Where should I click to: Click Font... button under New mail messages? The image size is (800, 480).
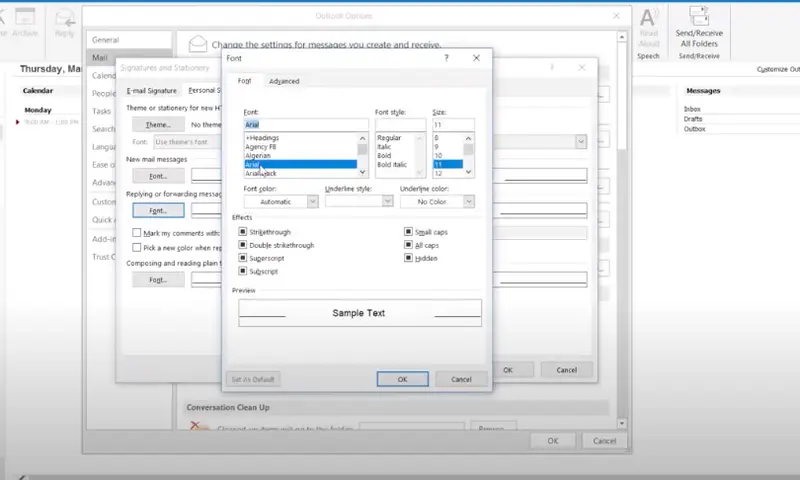pyautogui.click(x=158, y=176)
